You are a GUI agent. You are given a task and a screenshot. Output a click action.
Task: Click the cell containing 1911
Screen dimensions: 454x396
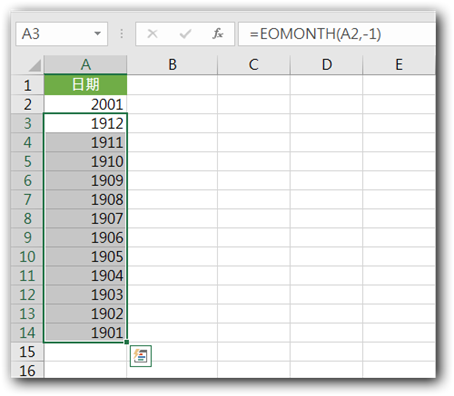pos(85,142)
